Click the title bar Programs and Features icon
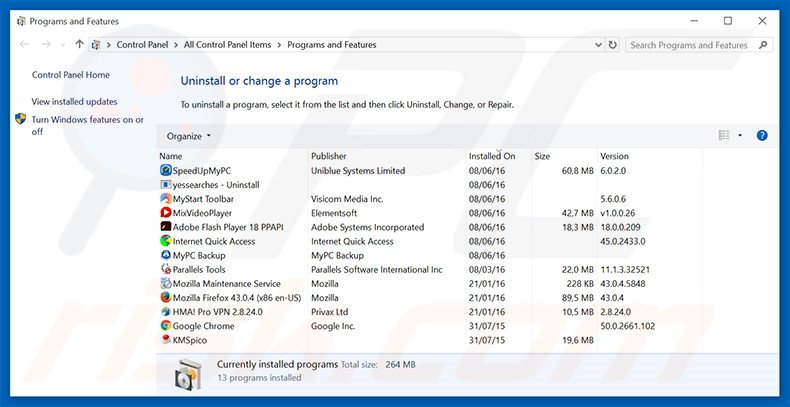The width and height of the screenshot is (790, 407). click(21, 21)
